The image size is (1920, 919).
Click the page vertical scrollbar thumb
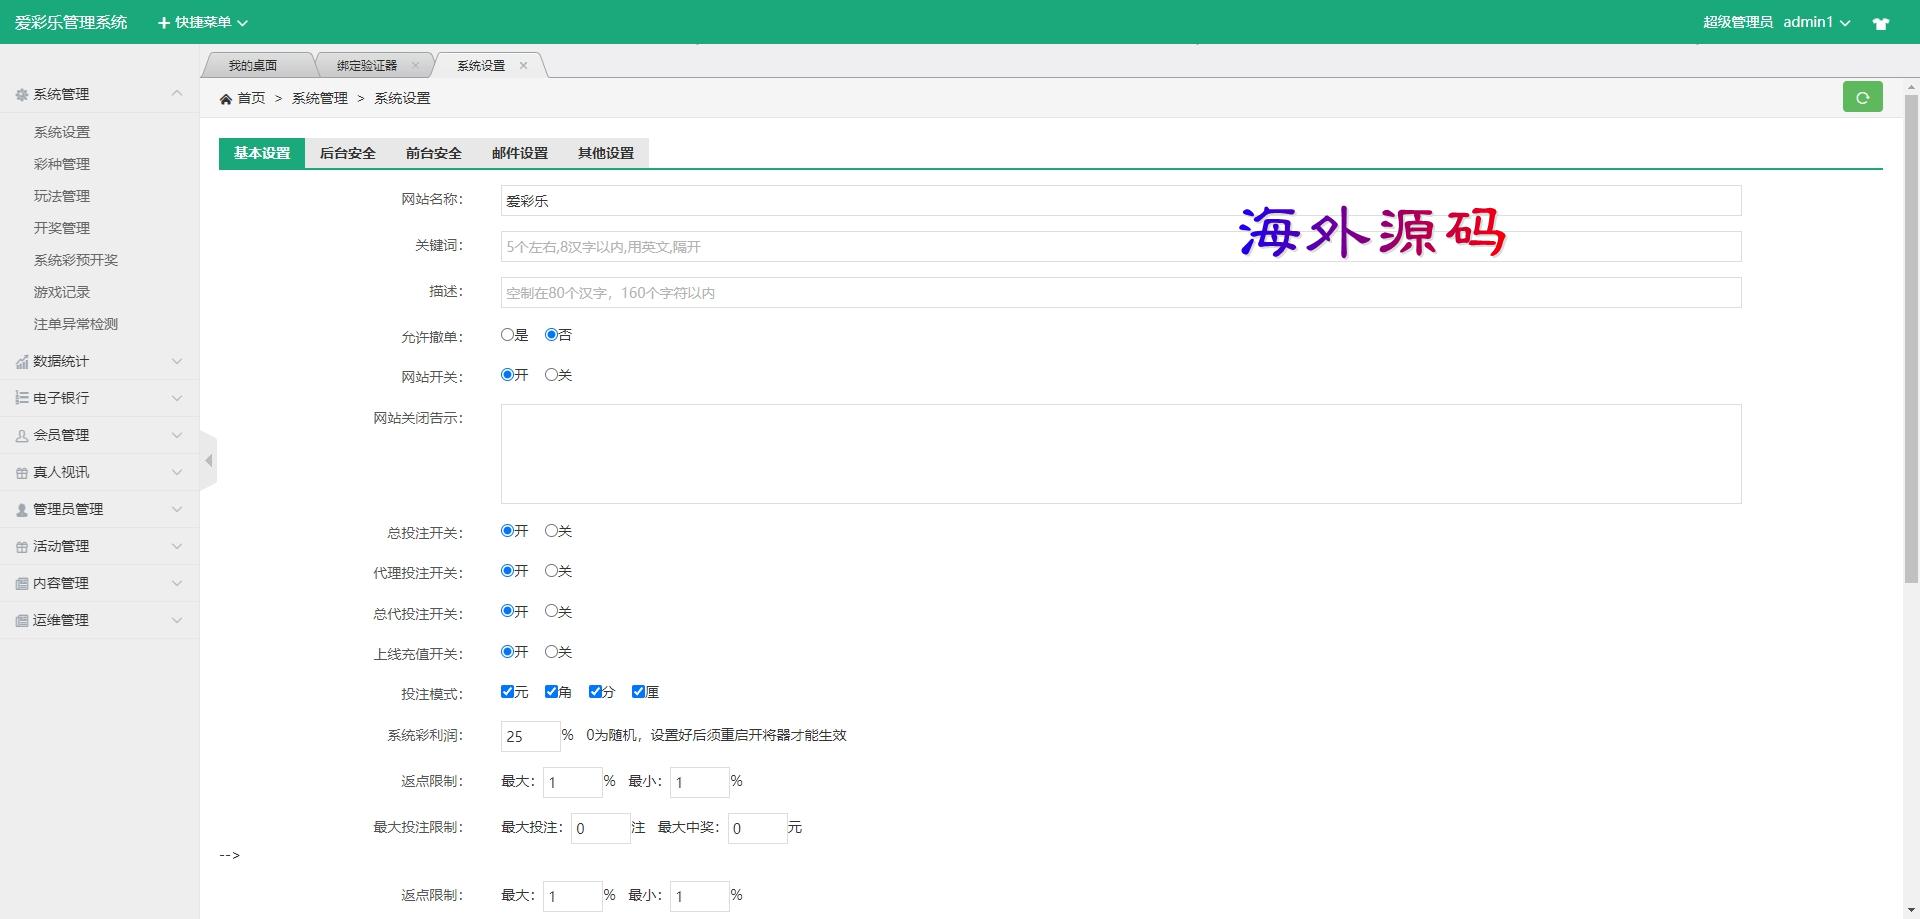click(1911, 339)
